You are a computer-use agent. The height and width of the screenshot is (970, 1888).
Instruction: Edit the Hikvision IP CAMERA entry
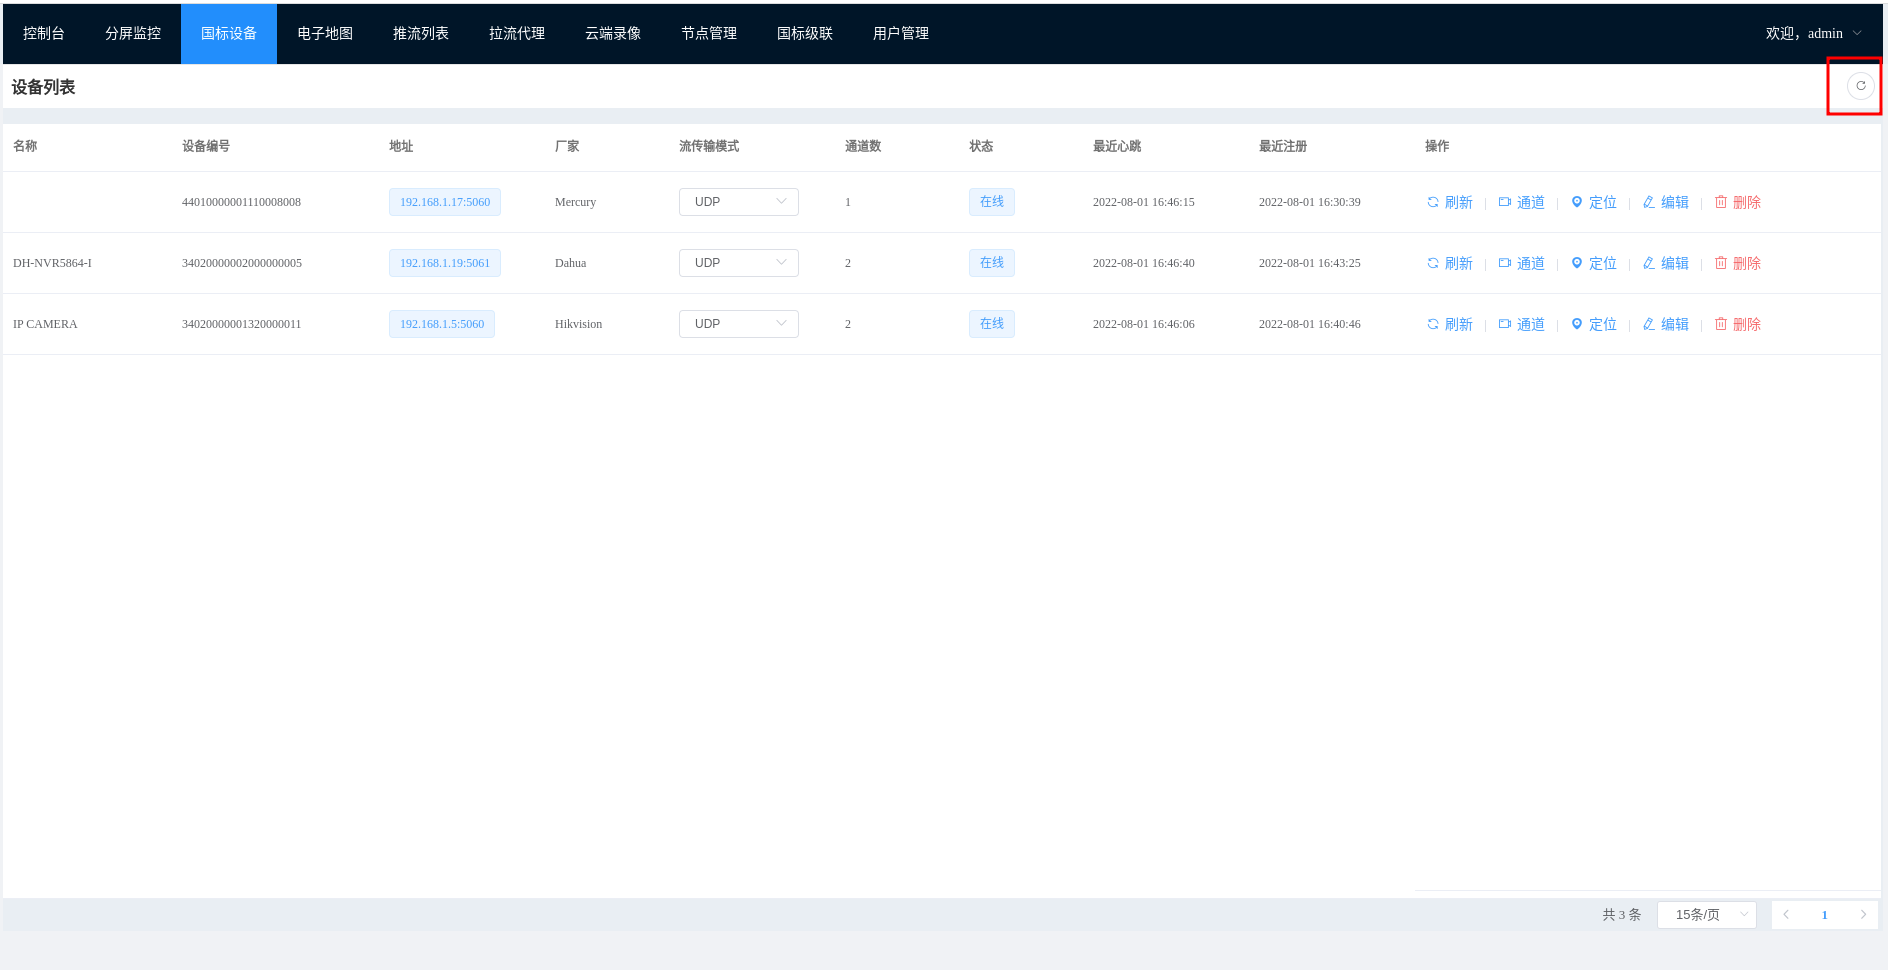click(x=1666, y=324)
